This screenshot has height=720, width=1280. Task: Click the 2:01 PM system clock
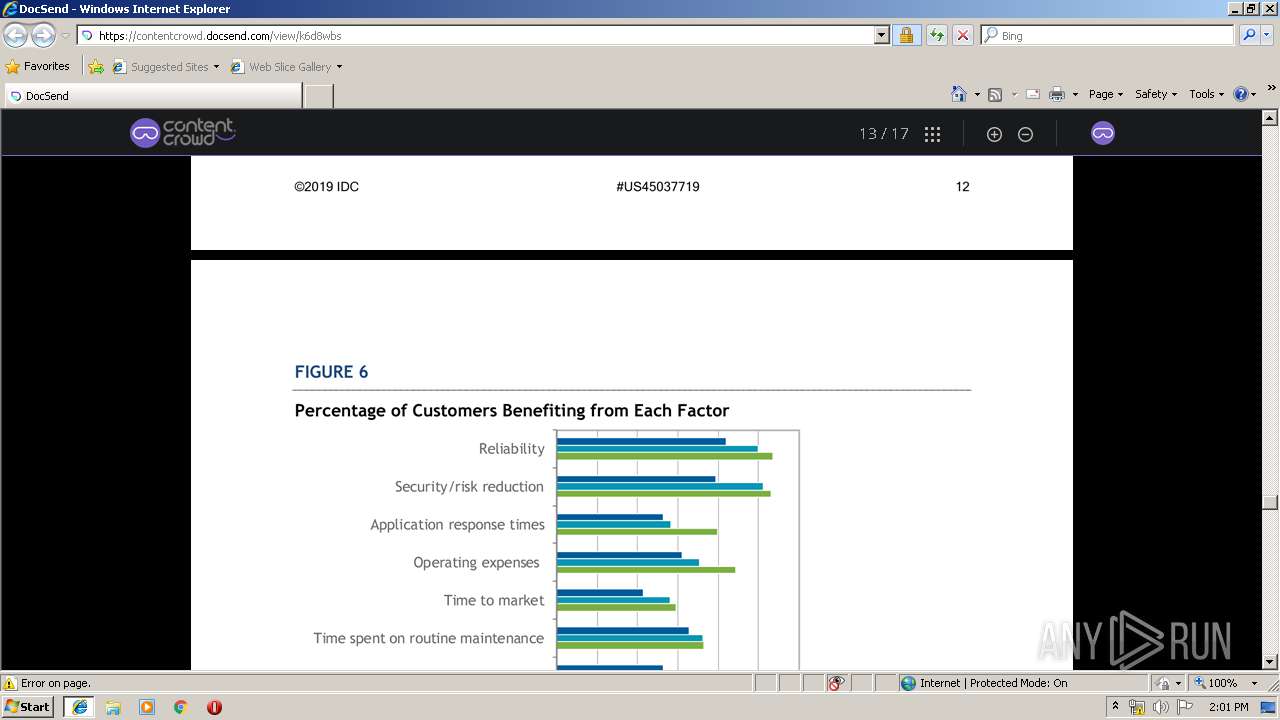tap(1229, 707)
